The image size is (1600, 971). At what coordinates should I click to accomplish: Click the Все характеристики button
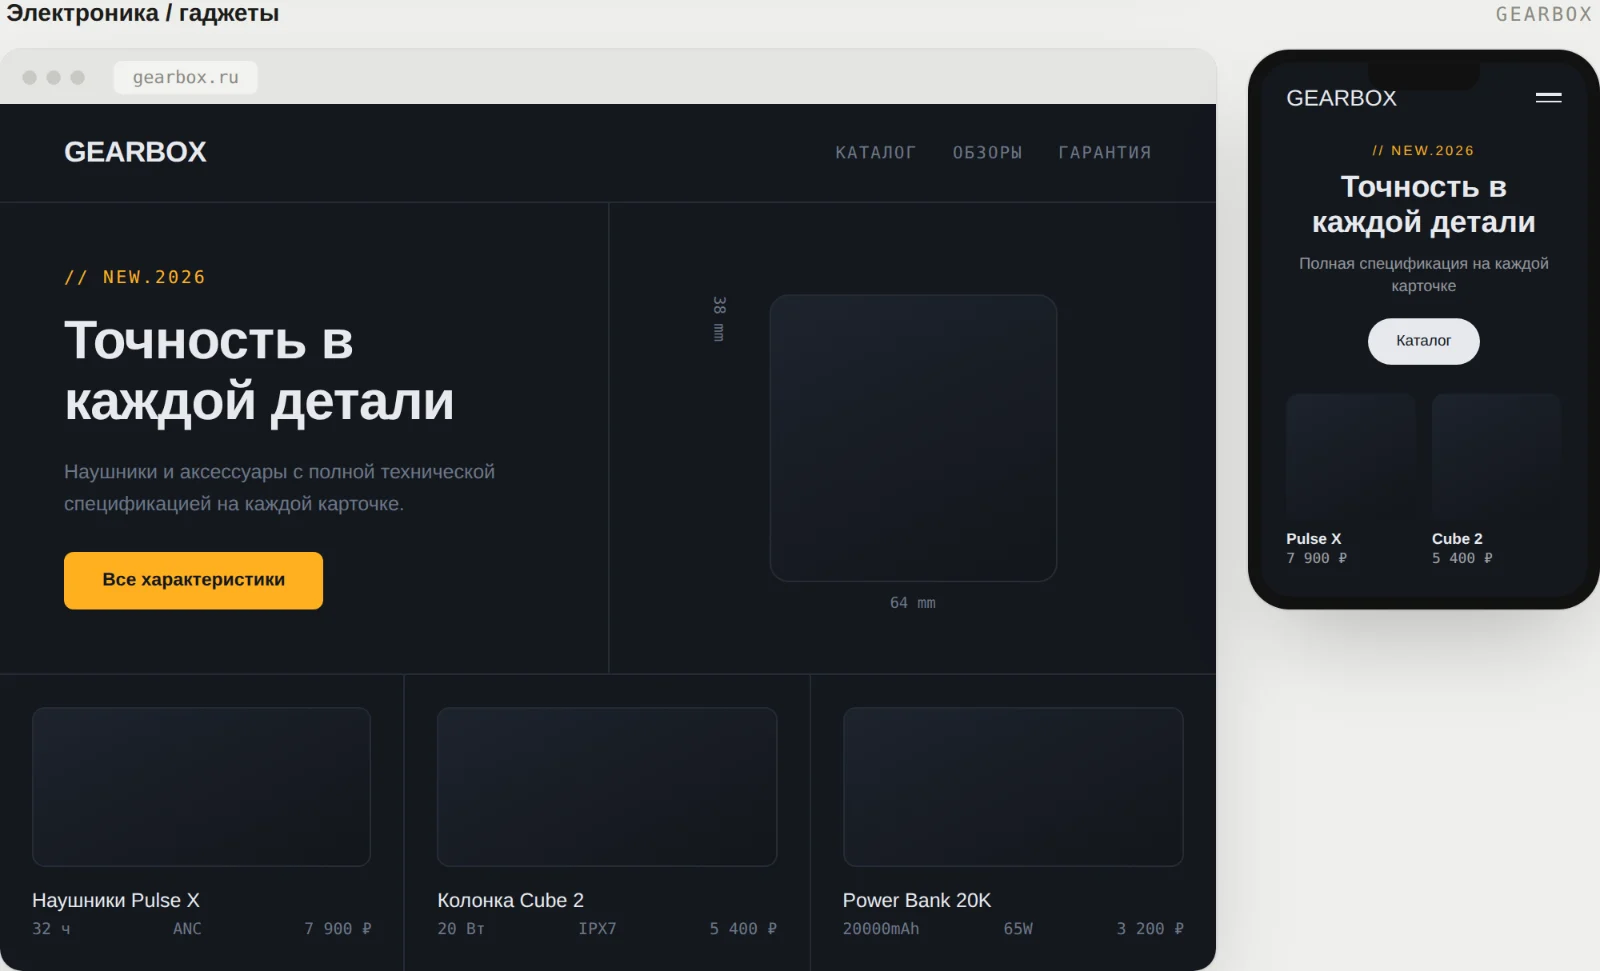coord(193,580)
